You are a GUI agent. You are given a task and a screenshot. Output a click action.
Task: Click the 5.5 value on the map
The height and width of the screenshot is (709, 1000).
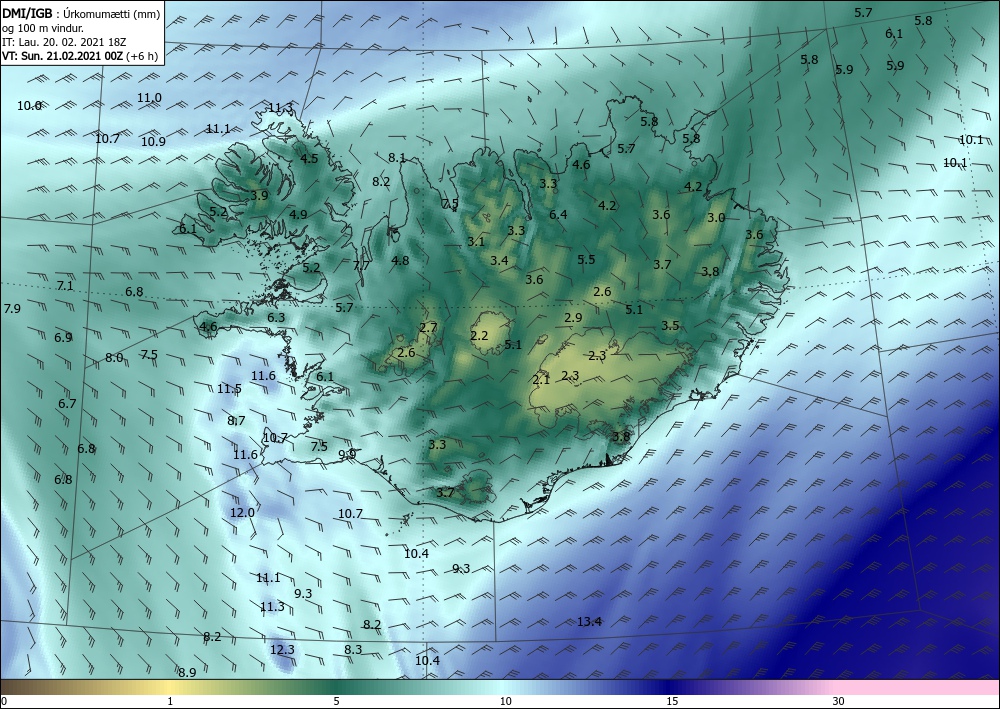pos(586,259)
